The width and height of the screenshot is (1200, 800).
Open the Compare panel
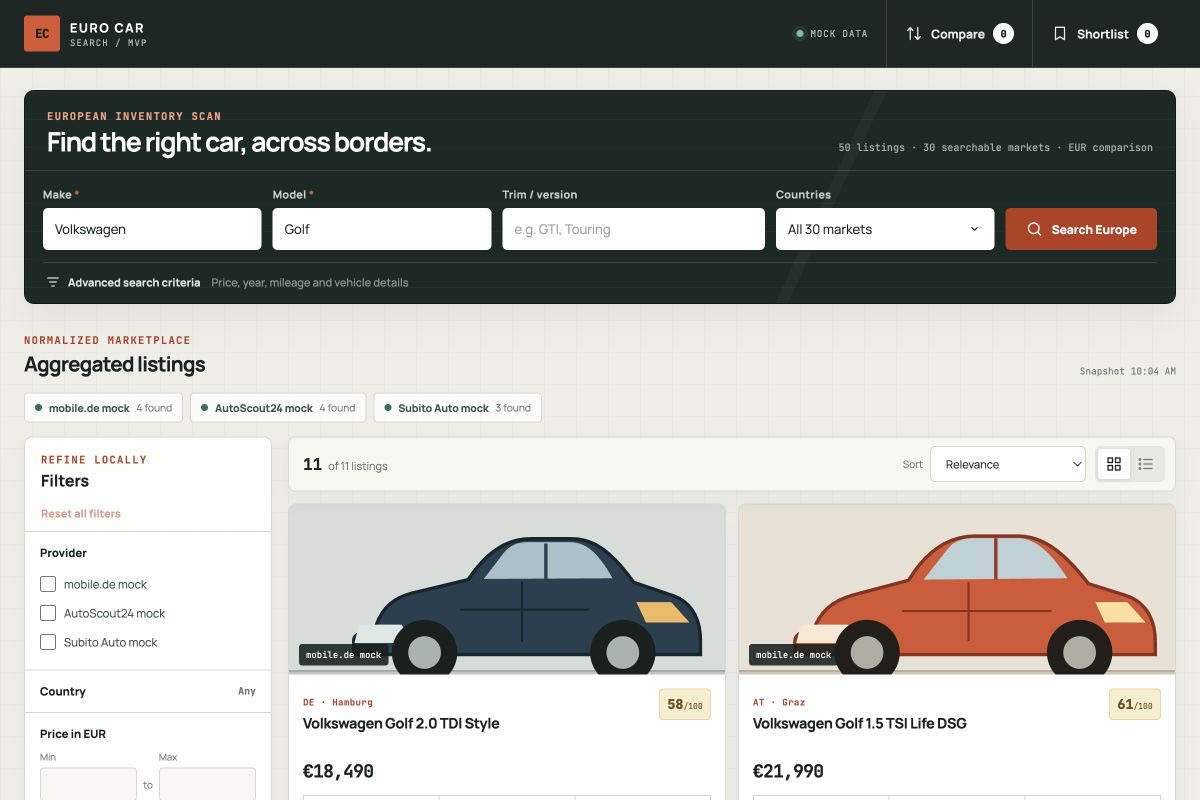(959, 34)
